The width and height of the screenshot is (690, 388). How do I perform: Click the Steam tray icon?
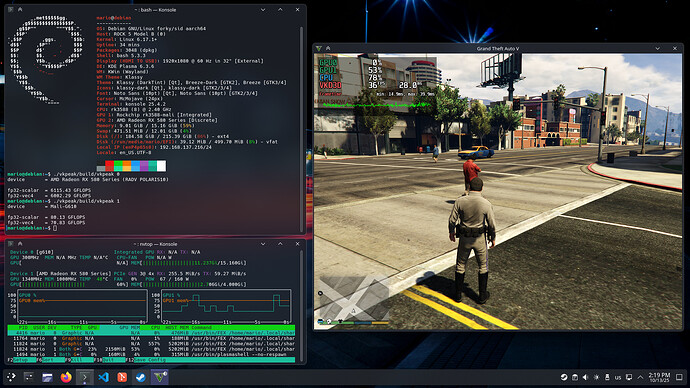pyautogui.click(x=564, y=377)
